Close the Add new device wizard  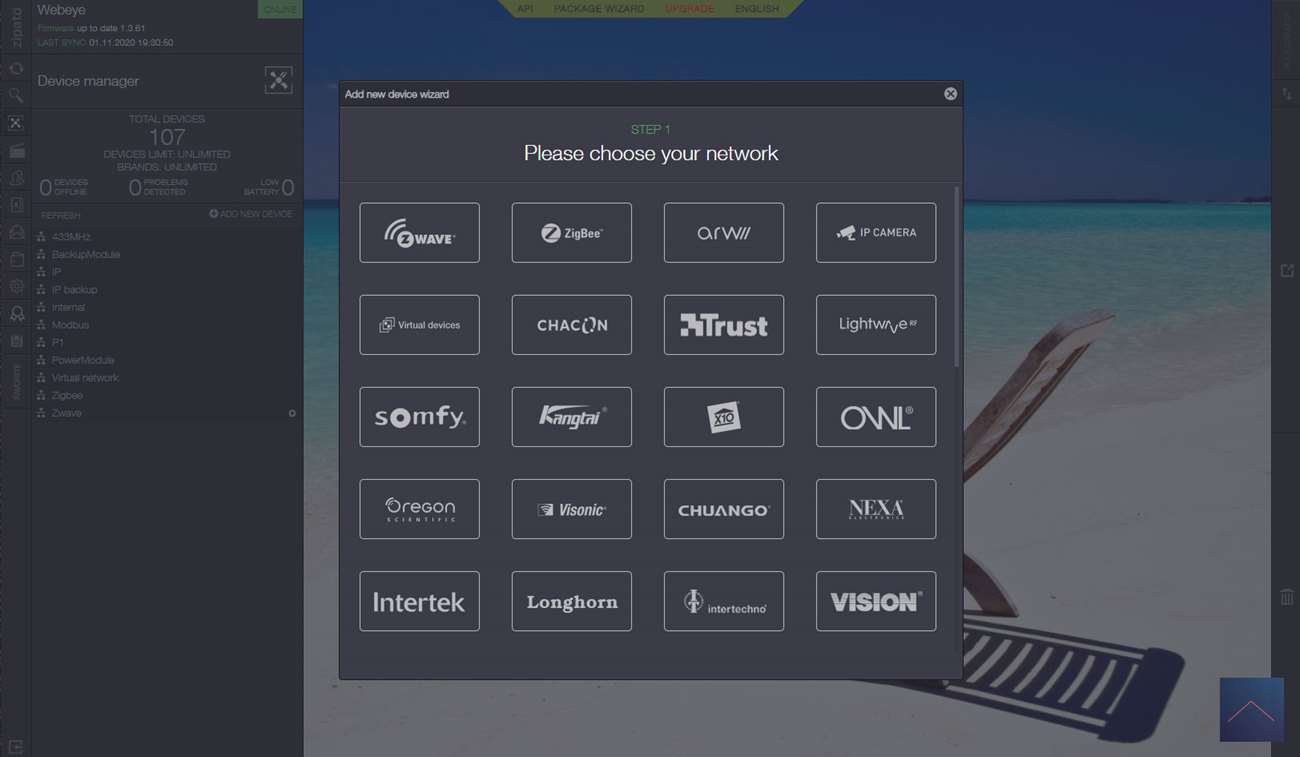coord(950,94)
